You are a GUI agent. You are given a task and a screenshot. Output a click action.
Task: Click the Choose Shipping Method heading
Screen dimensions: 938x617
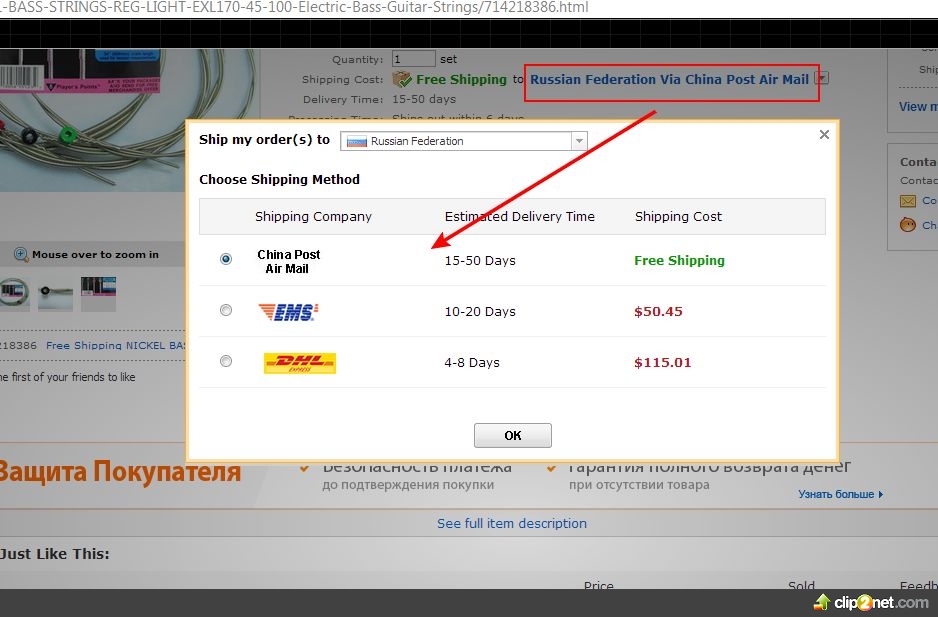click(279, 180)
